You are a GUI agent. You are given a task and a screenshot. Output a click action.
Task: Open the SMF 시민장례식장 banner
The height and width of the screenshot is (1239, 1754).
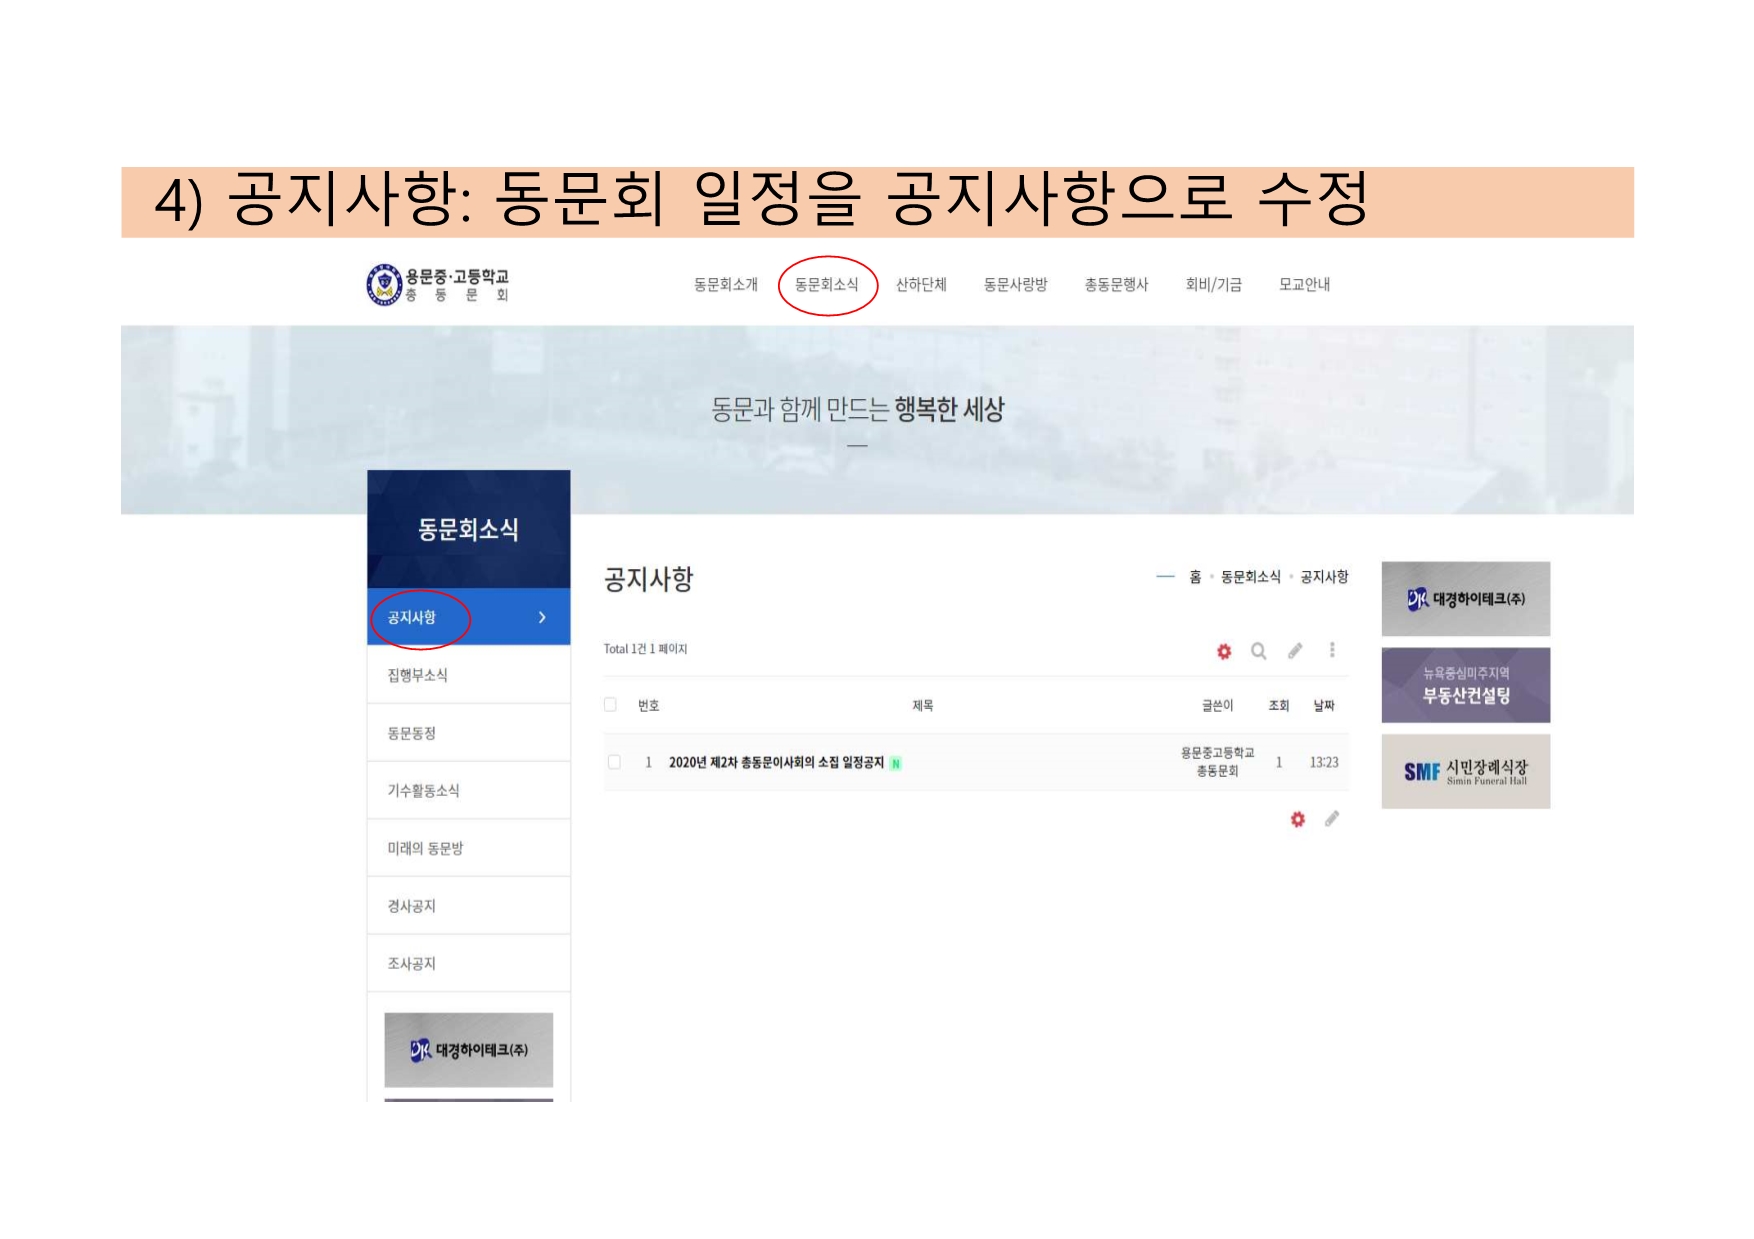coord(1466,771)
